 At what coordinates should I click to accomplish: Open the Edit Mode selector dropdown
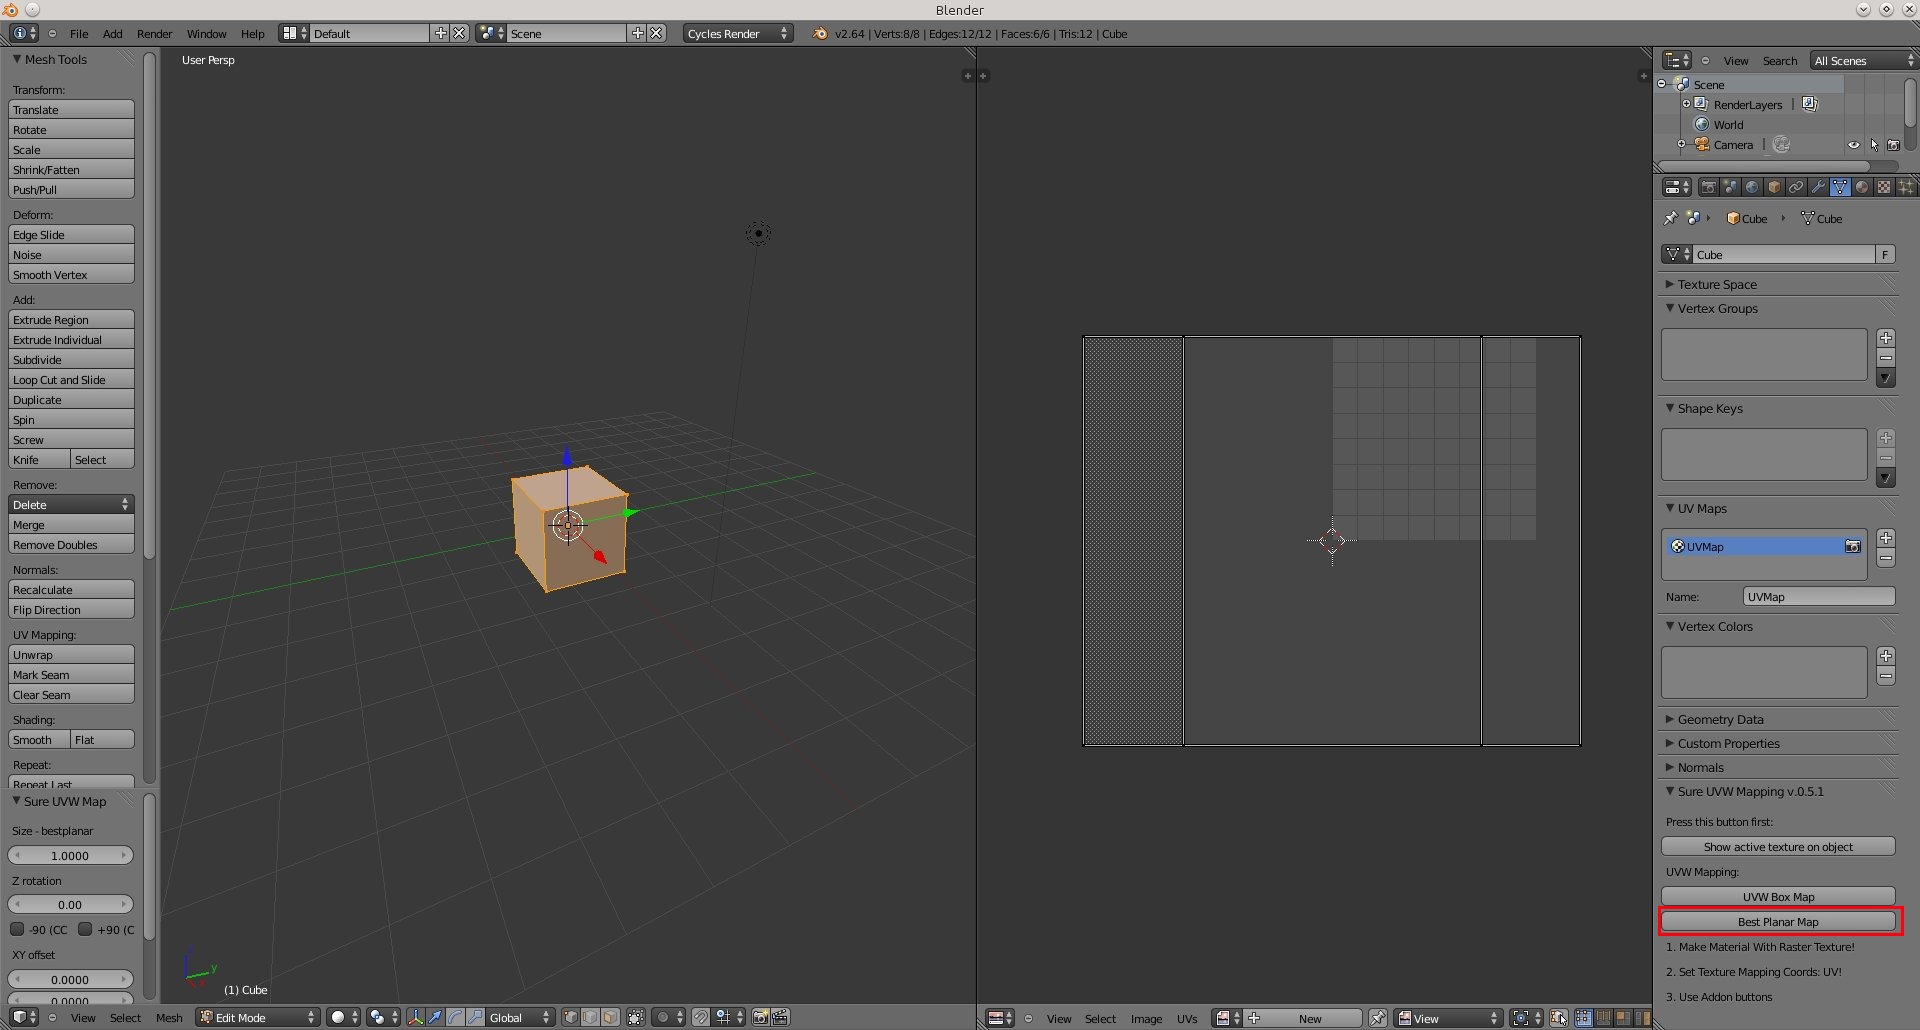(x=257, y=1017)
